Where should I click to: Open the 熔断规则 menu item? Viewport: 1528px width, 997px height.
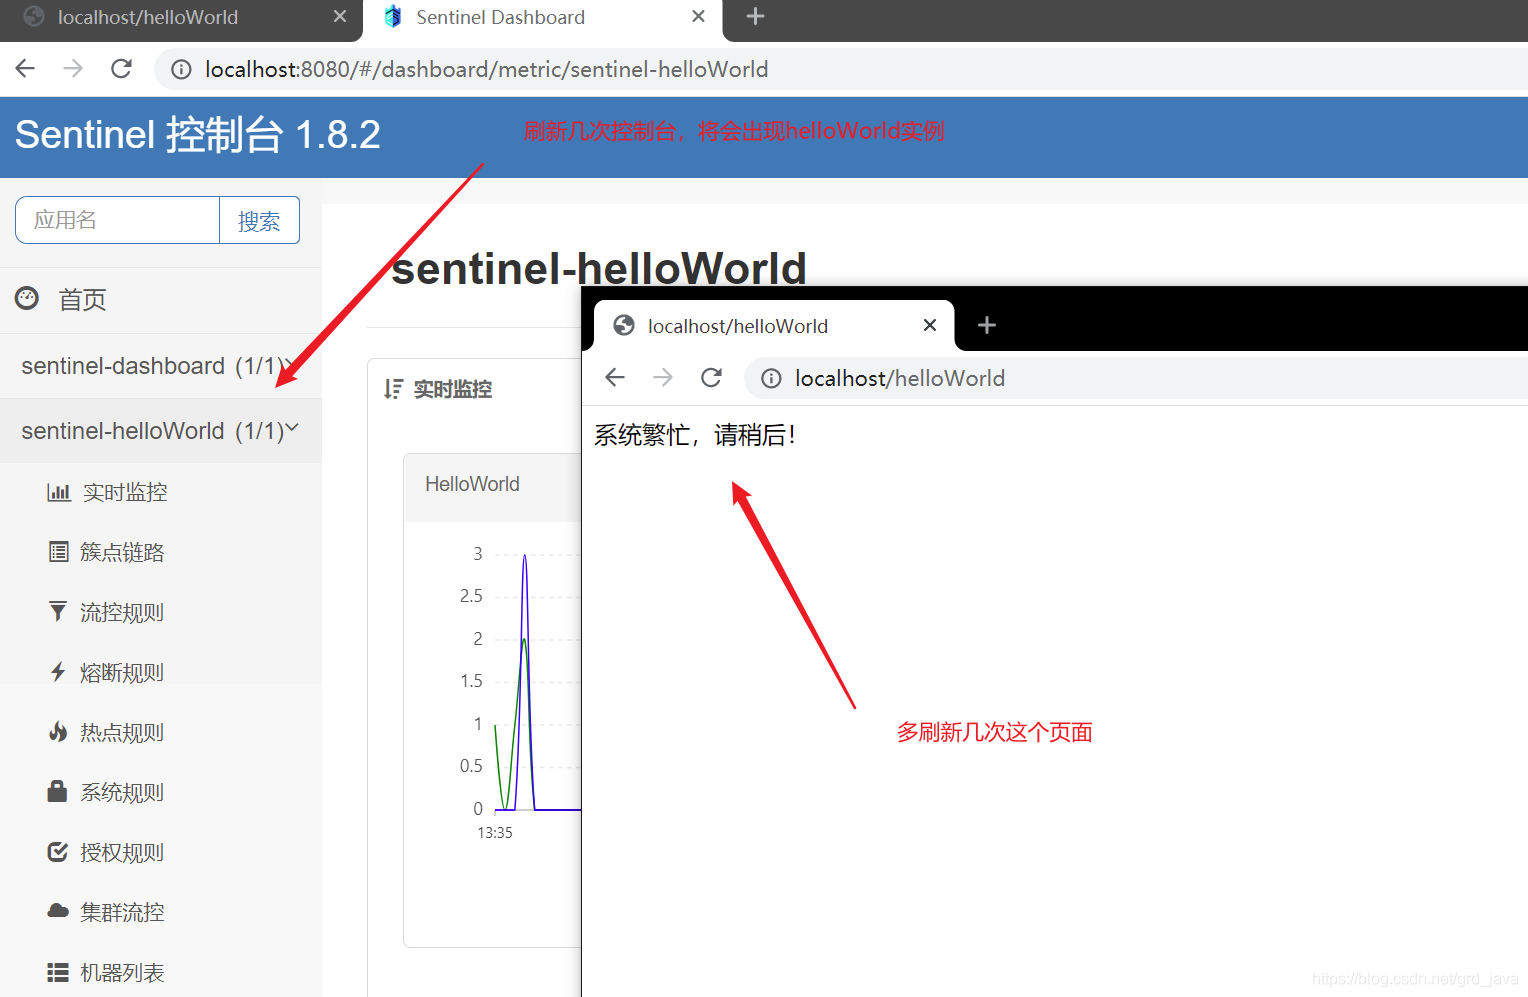click(x=122, y=672)
